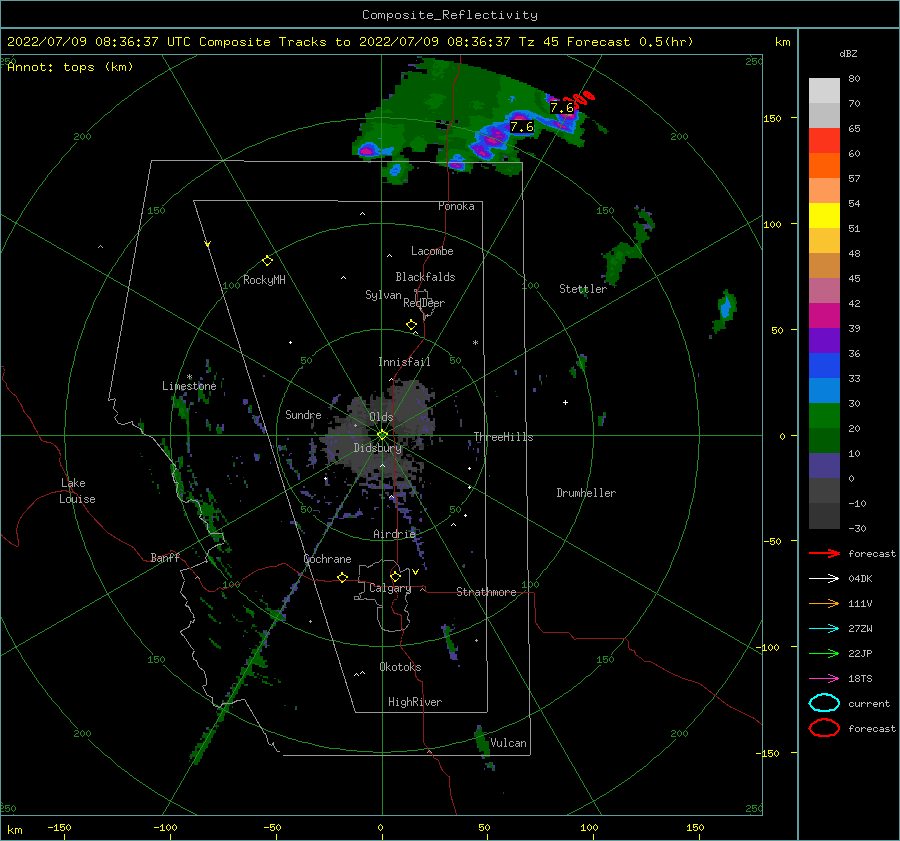Select the Limestone label
Image resolution: width=900 pixels, height=841 pixels.
coord(189,386)
